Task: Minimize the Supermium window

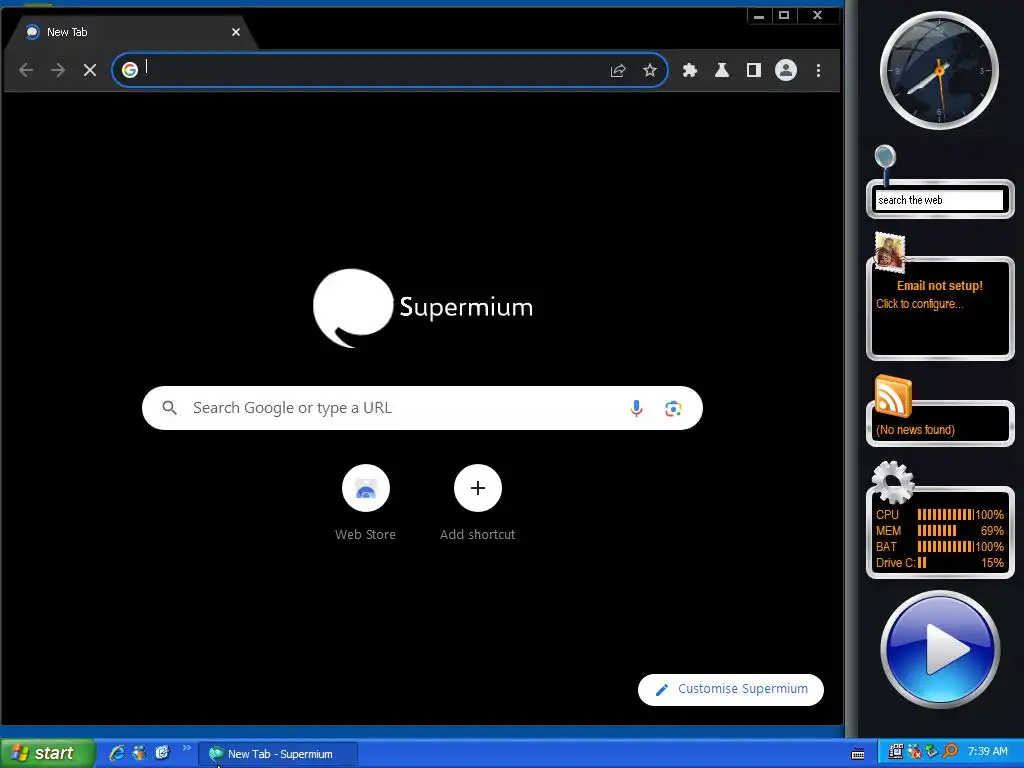Action: (759, 16)
